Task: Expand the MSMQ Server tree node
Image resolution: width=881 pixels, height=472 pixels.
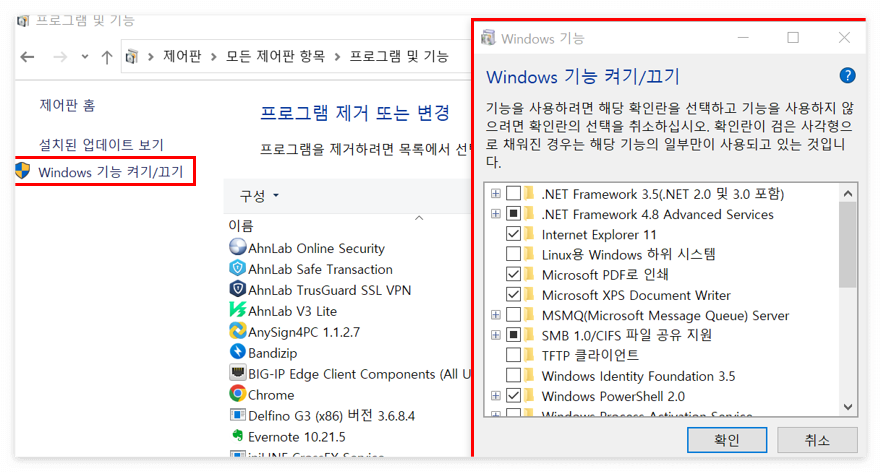Action: (x=496, y=315)
